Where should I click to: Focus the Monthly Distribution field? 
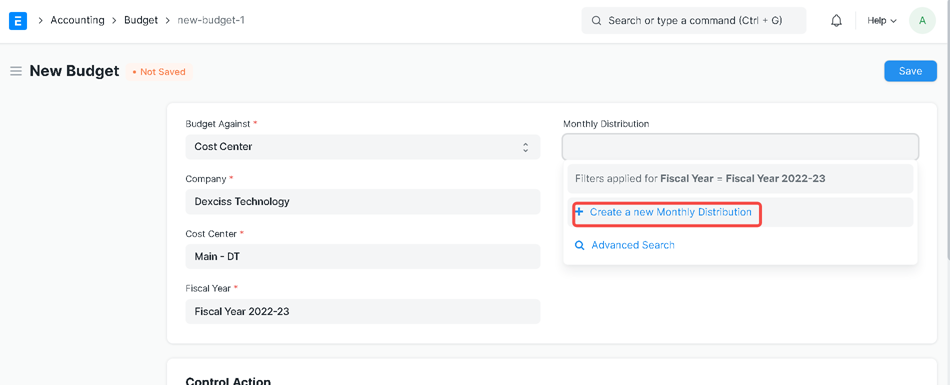tap(740, 147)
